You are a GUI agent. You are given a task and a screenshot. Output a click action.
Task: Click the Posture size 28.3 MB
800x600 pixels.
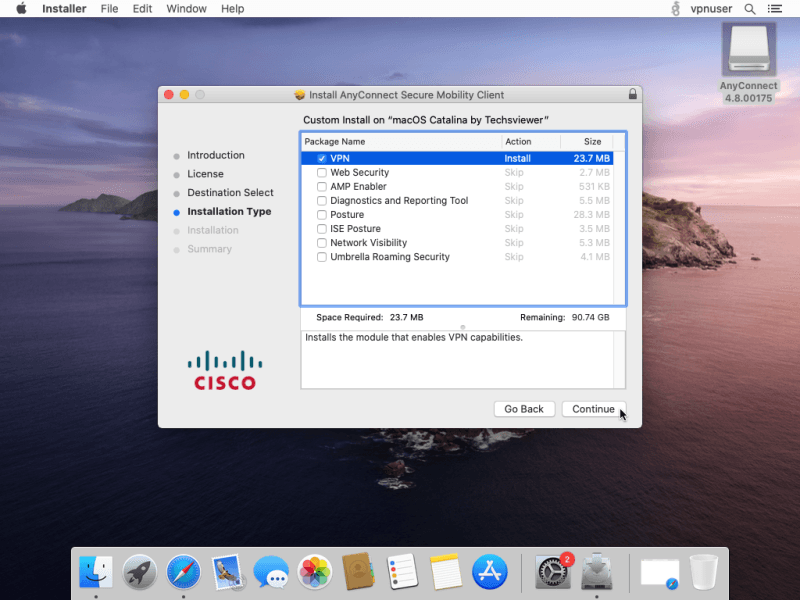592,215
